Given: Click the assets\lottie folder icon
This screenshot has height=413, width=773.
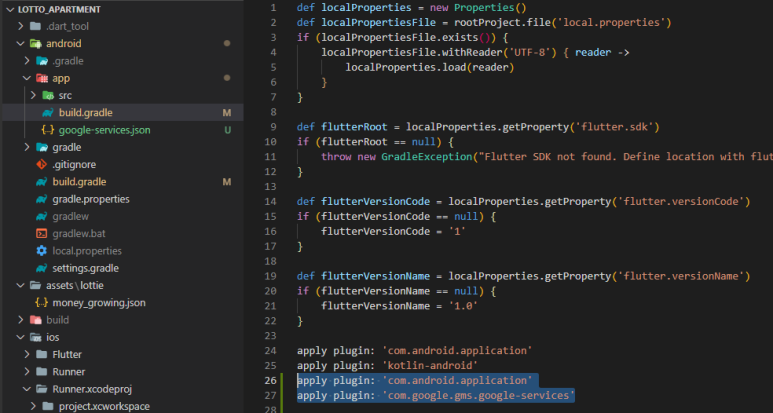Looking at the screenshot, I should click(35, 285).
